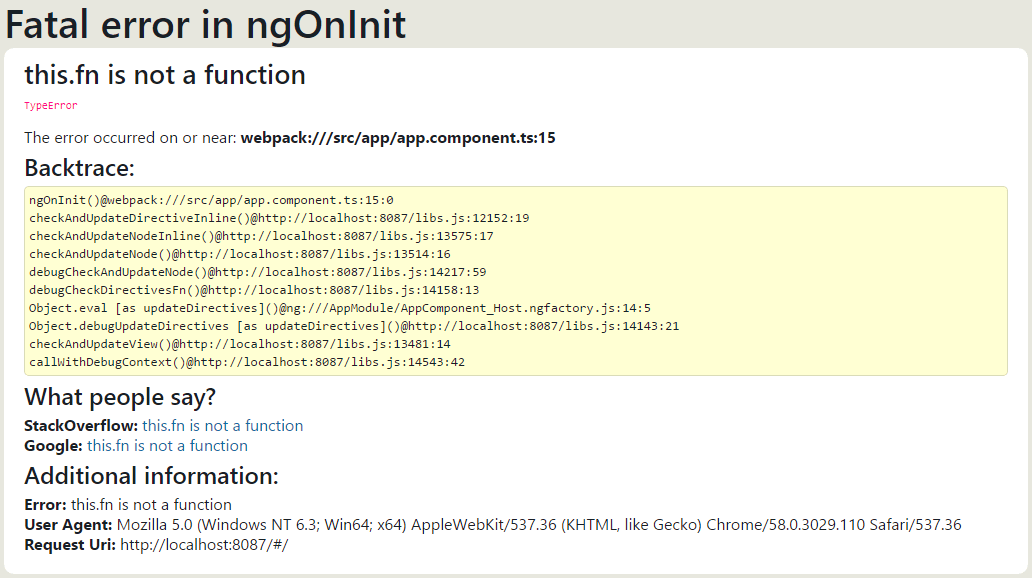Viewport: 1032px width, 578px height.
Task: Open the Google search link for the error
Action: click(165, 445)
